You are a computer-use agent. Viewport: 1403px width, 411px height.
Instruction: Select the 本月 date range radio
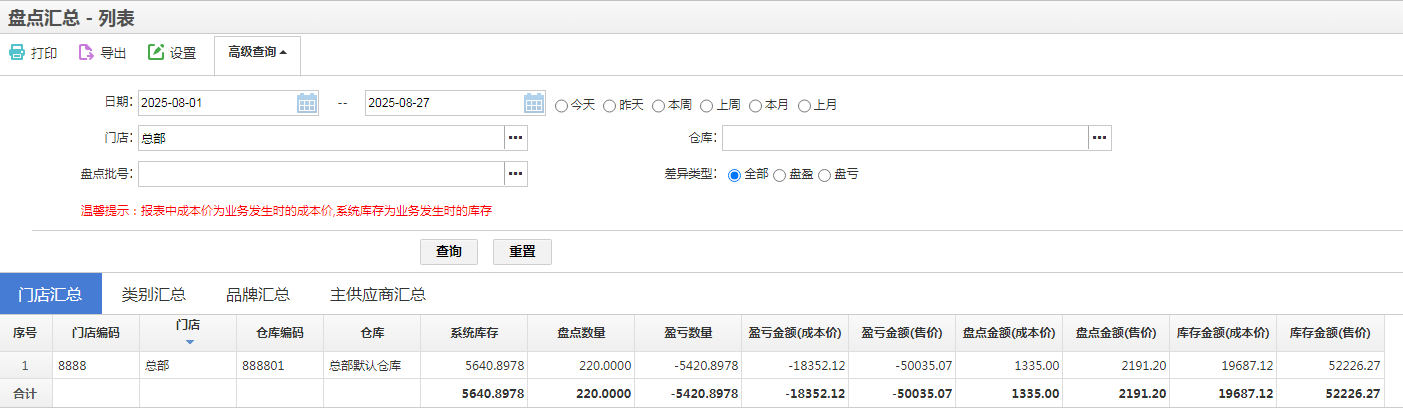[x=755, y=105]
